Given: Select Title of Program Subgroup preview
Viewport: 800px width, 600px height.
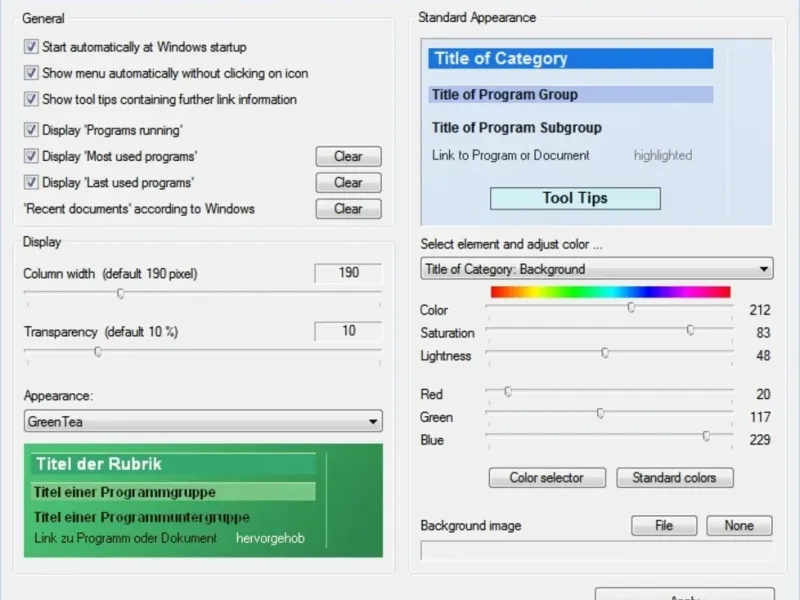Looking at the screenshot, I should [x=517, y=128].
